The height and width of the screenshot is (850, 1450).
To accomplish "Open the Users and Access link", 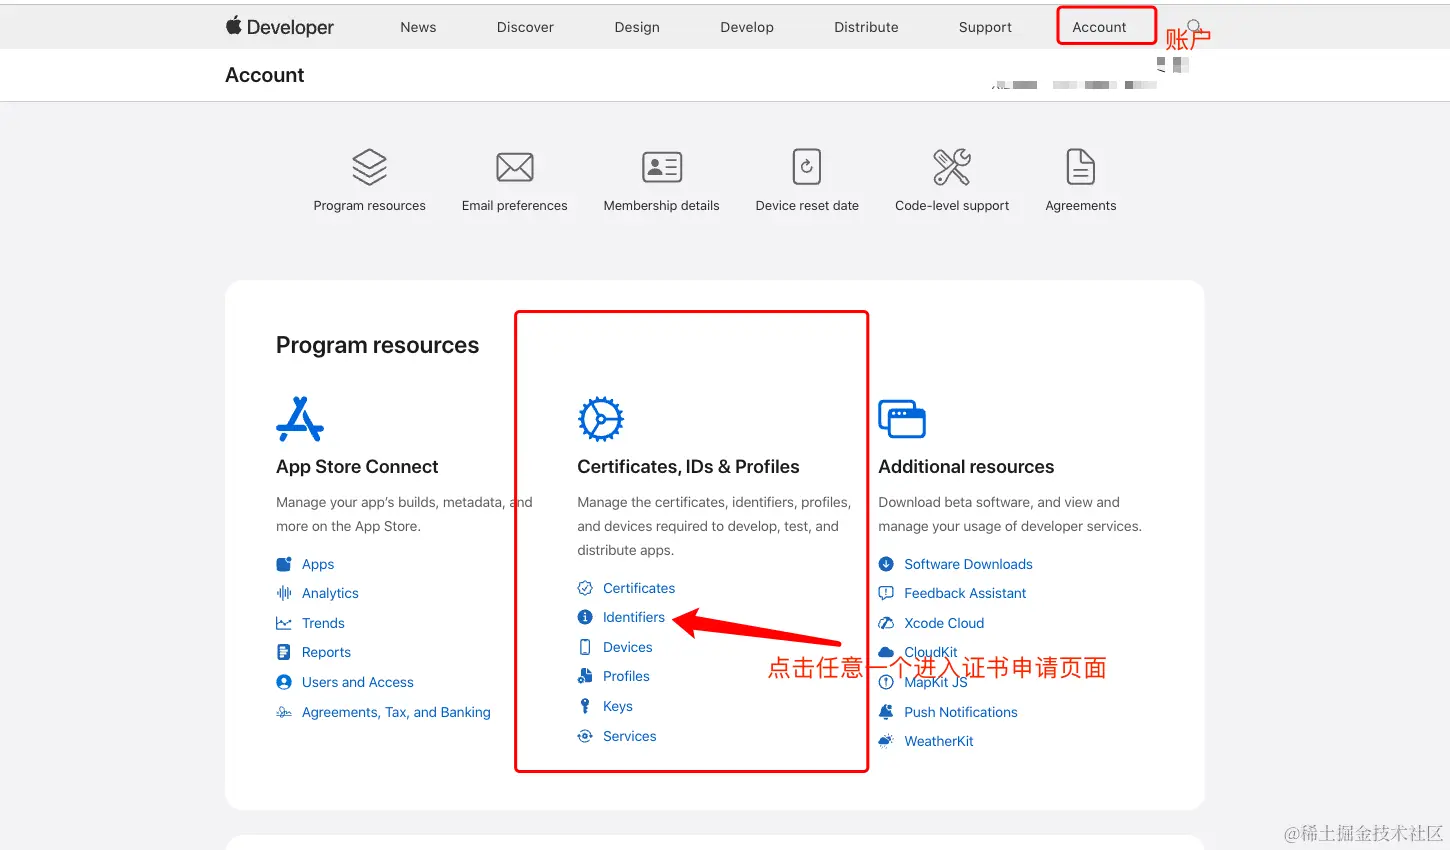I will [358, 682].
